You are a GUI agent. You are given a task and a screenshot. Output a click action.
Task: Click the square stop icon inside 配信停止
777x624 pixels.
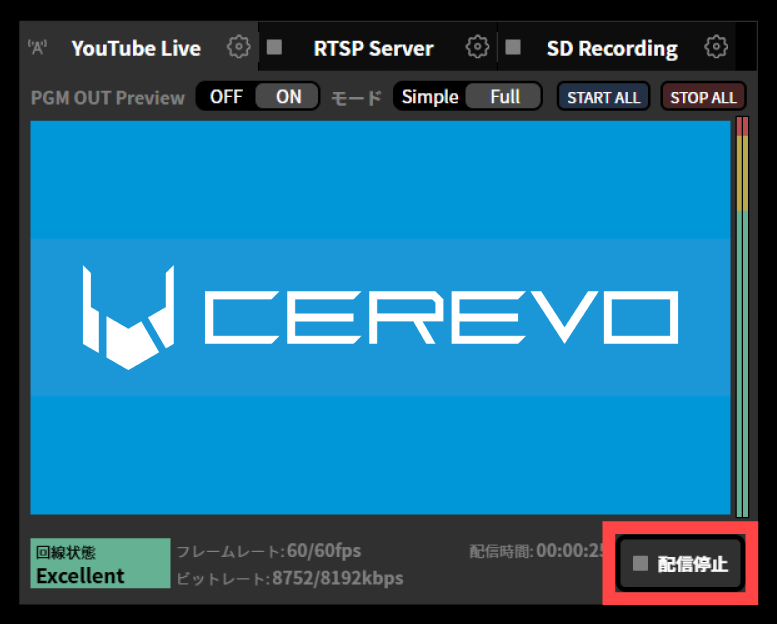pyautogui.click(x=640, y=564)
